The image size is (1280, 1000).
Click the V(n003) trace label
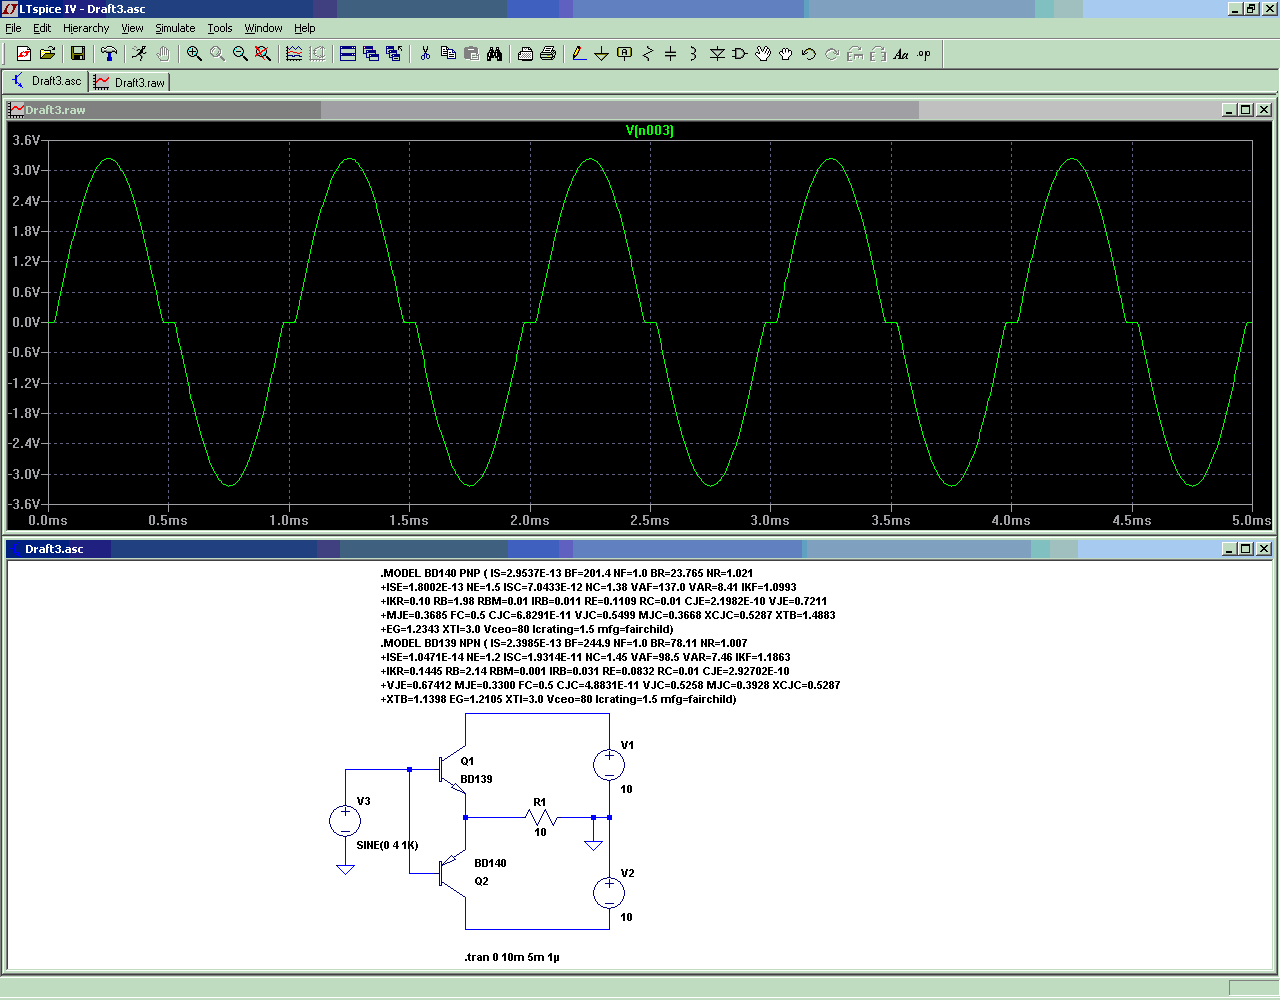pyautogui.click(x=650, y=130)
